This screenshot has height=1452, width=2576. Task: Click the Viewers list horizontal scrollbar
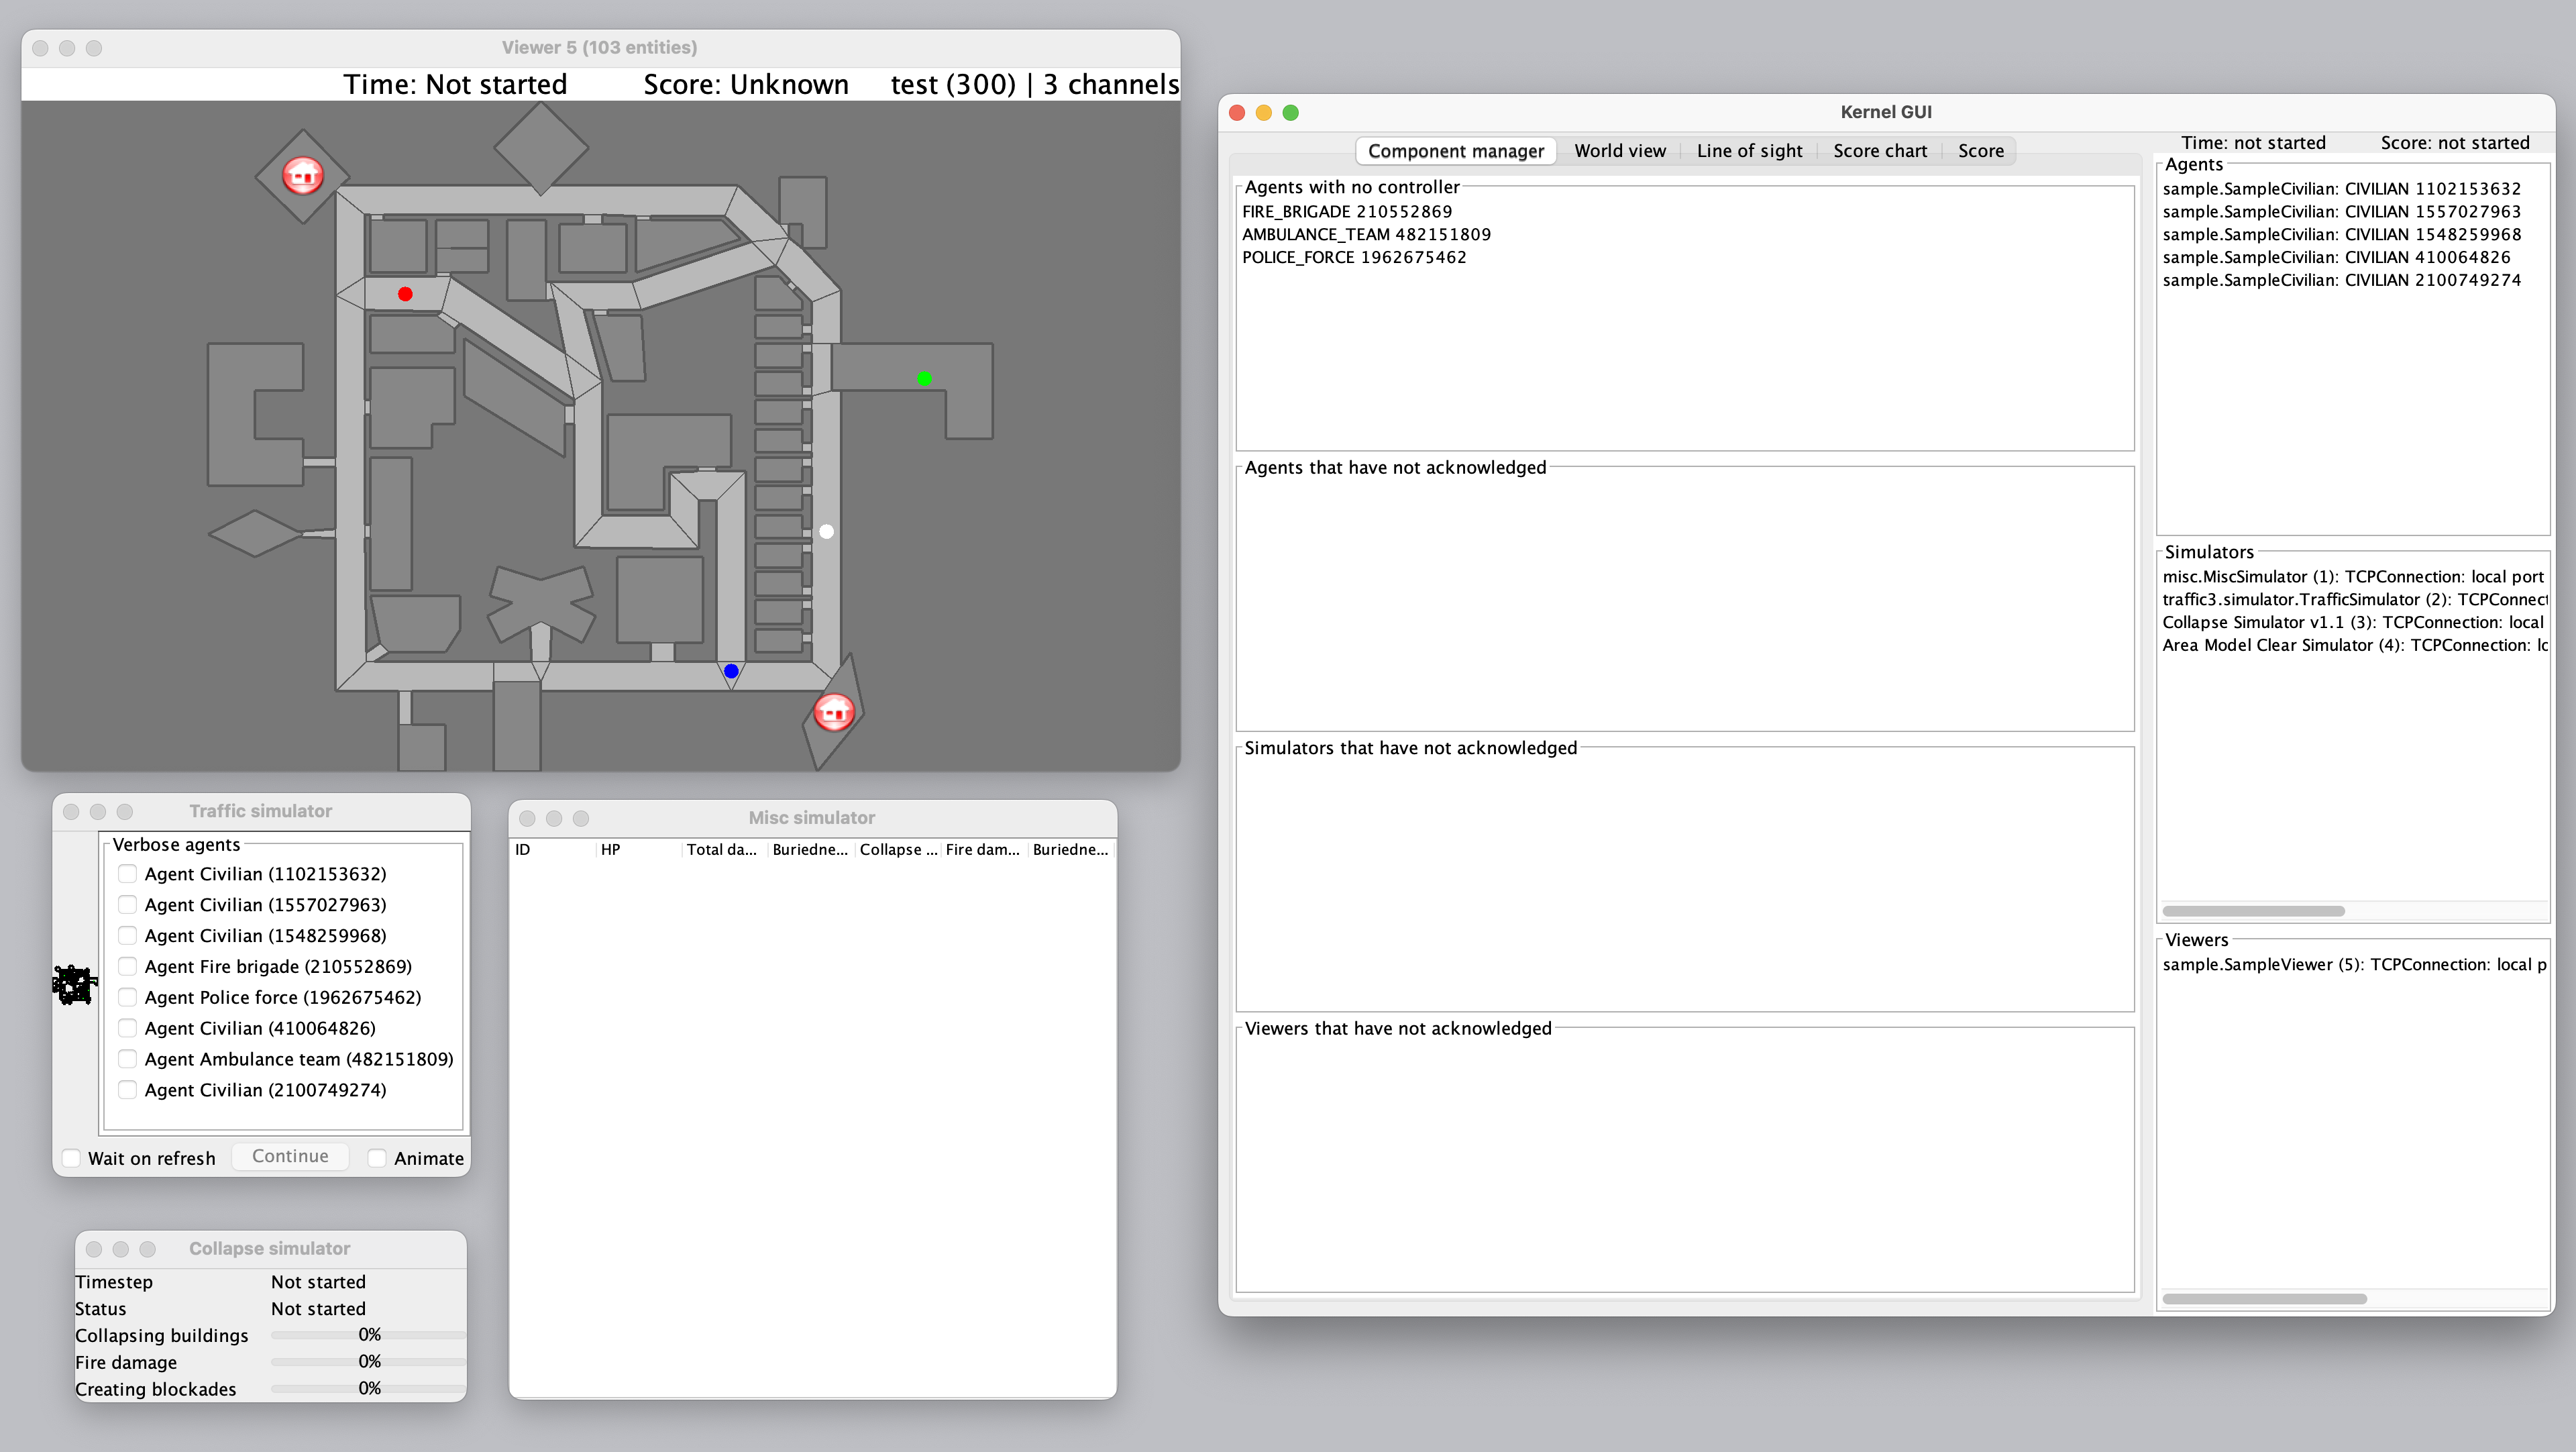pos(2264,1299)
